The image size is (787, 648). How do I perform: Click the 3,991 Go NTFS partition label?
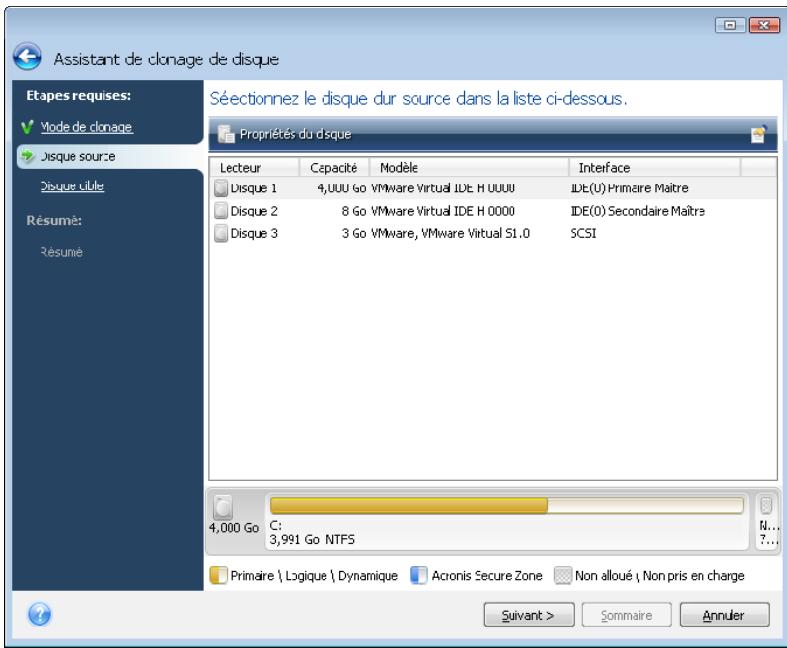tap(312, 540)
